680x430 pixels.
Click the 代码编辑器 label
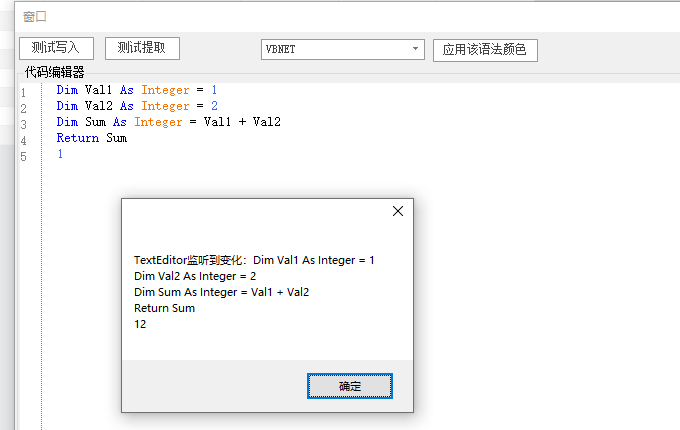[54, 72]
